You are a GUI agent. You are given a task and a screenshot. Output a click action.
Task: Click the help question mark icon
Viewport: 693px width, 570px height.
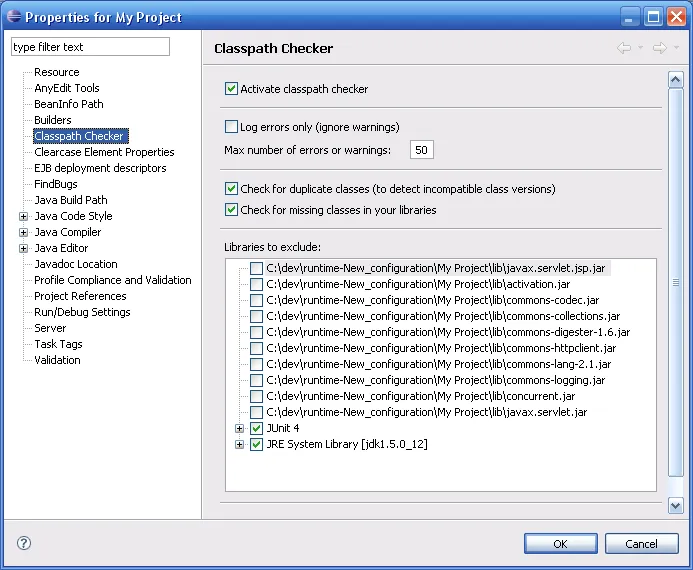(24, 543)
